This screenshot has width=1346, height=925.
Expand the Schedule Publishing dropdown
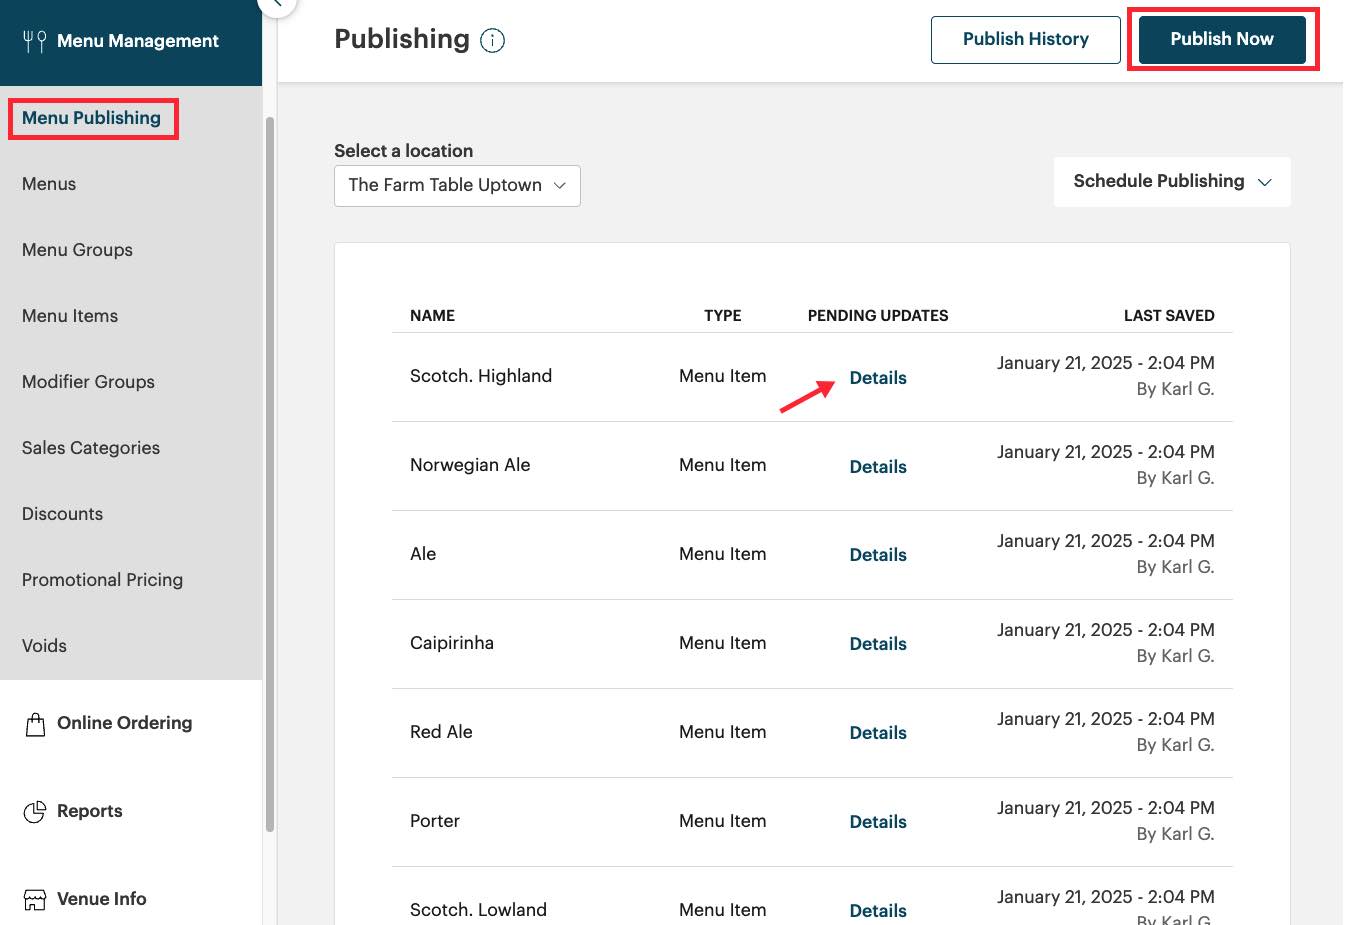[1171, 181]
